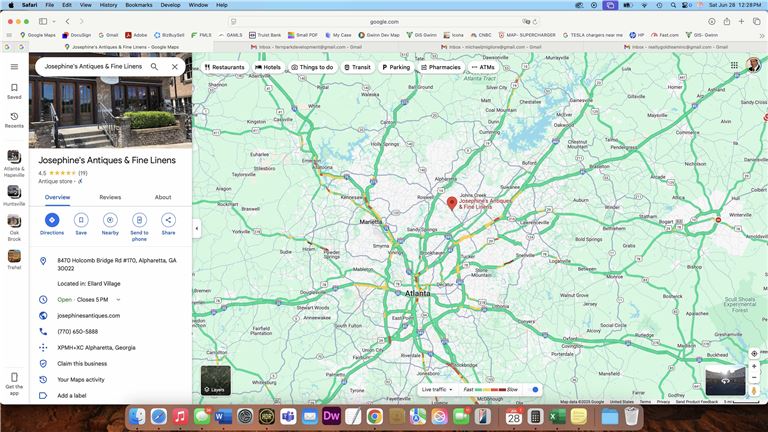Click the Show Your Location button
The image size is (768, 432).
(x=754, y=354)
